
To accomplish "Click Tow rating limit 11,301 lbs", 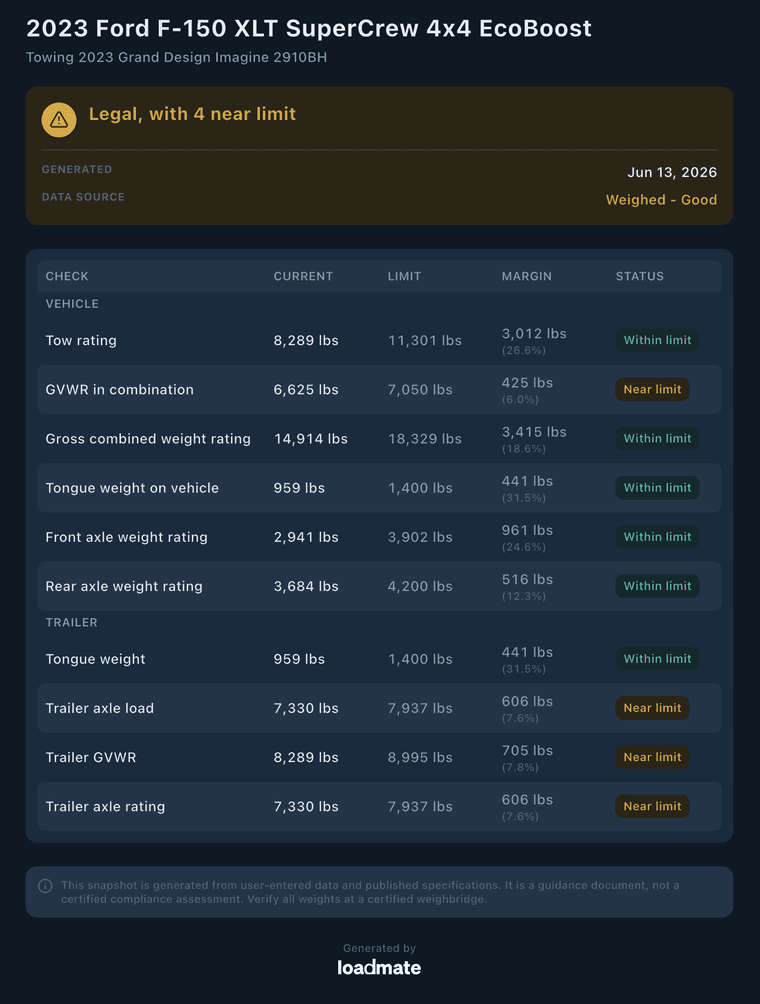I will [x=425, y=341].
